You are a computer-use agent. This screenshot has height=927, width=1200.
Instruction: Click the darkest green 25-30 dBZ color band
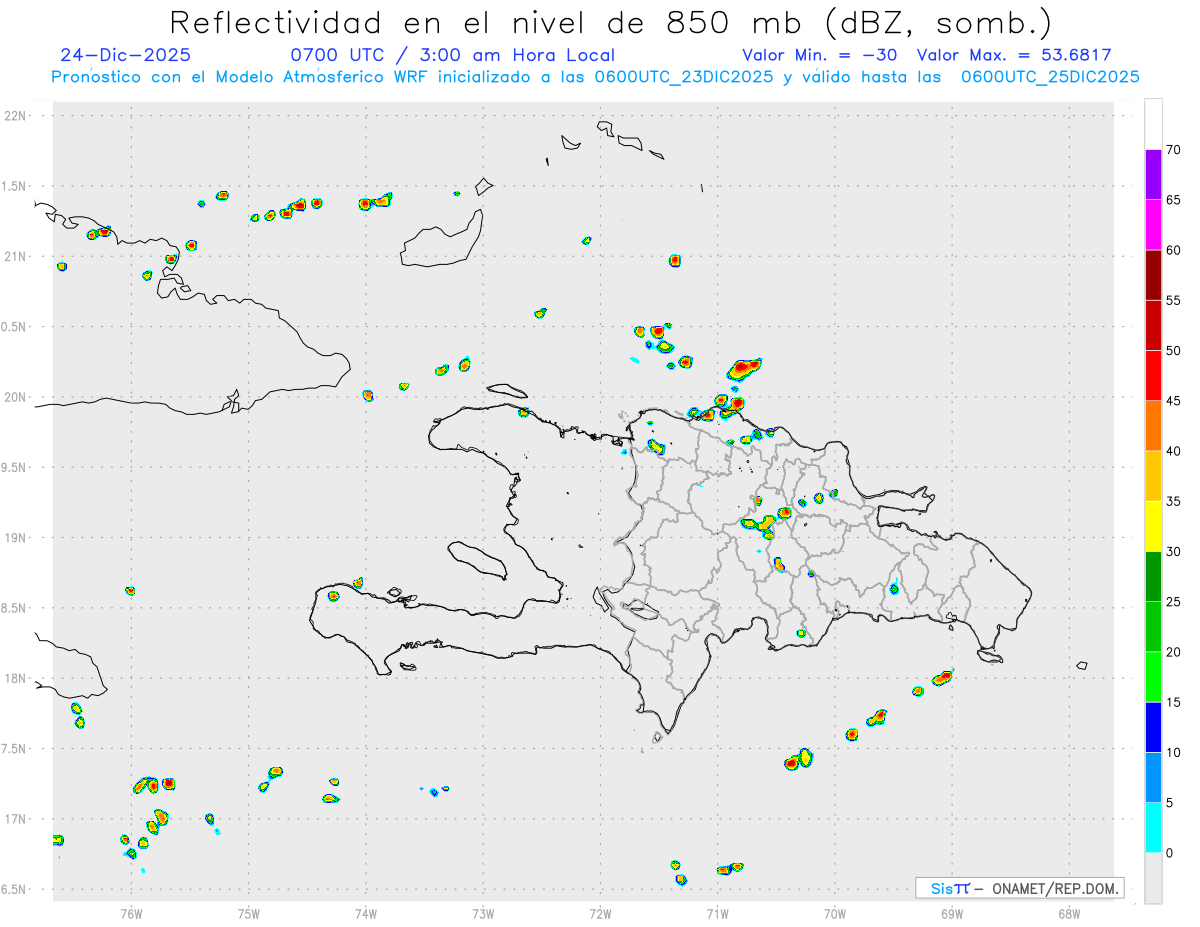(x=1153, y=577)
